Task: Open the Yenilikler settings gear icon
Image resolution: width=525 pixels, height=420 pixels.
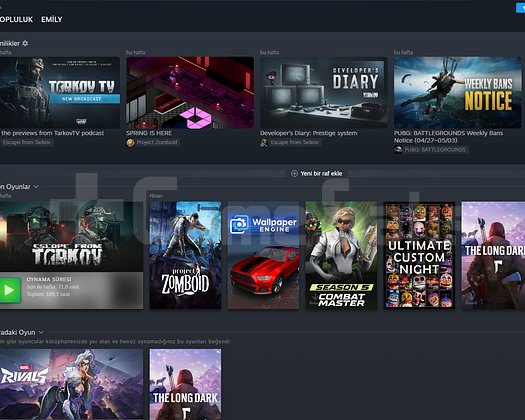Action: click(25, 43)
